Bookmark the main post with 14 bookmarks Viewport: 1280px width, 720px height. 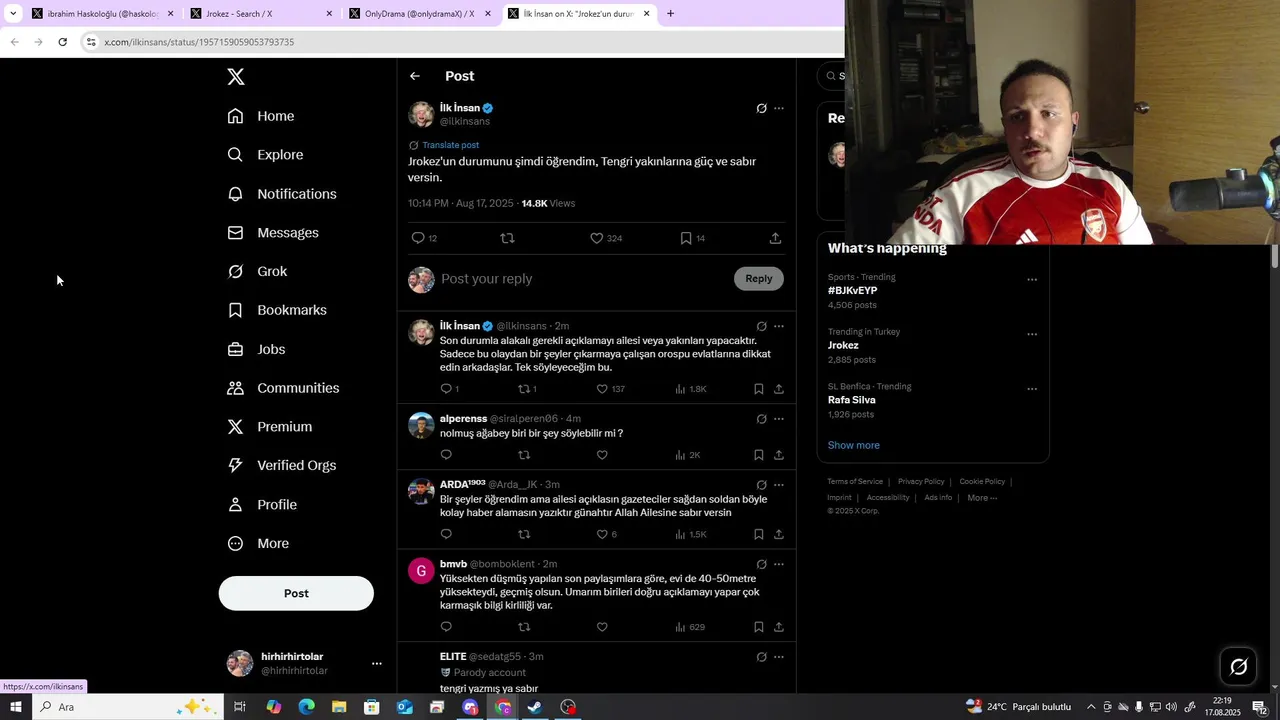[x=692, y=238]
